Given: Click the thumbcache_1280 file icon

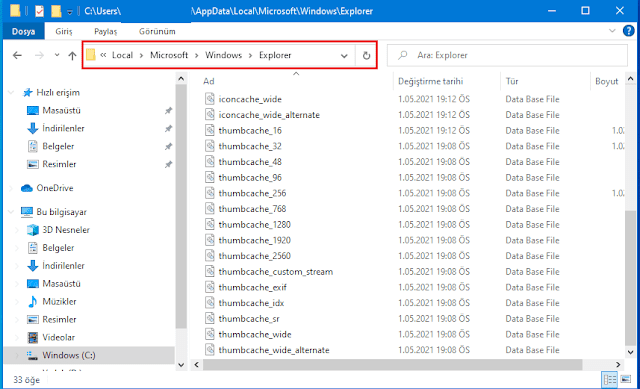Looking at the screenshot, I should click(210, 225).
